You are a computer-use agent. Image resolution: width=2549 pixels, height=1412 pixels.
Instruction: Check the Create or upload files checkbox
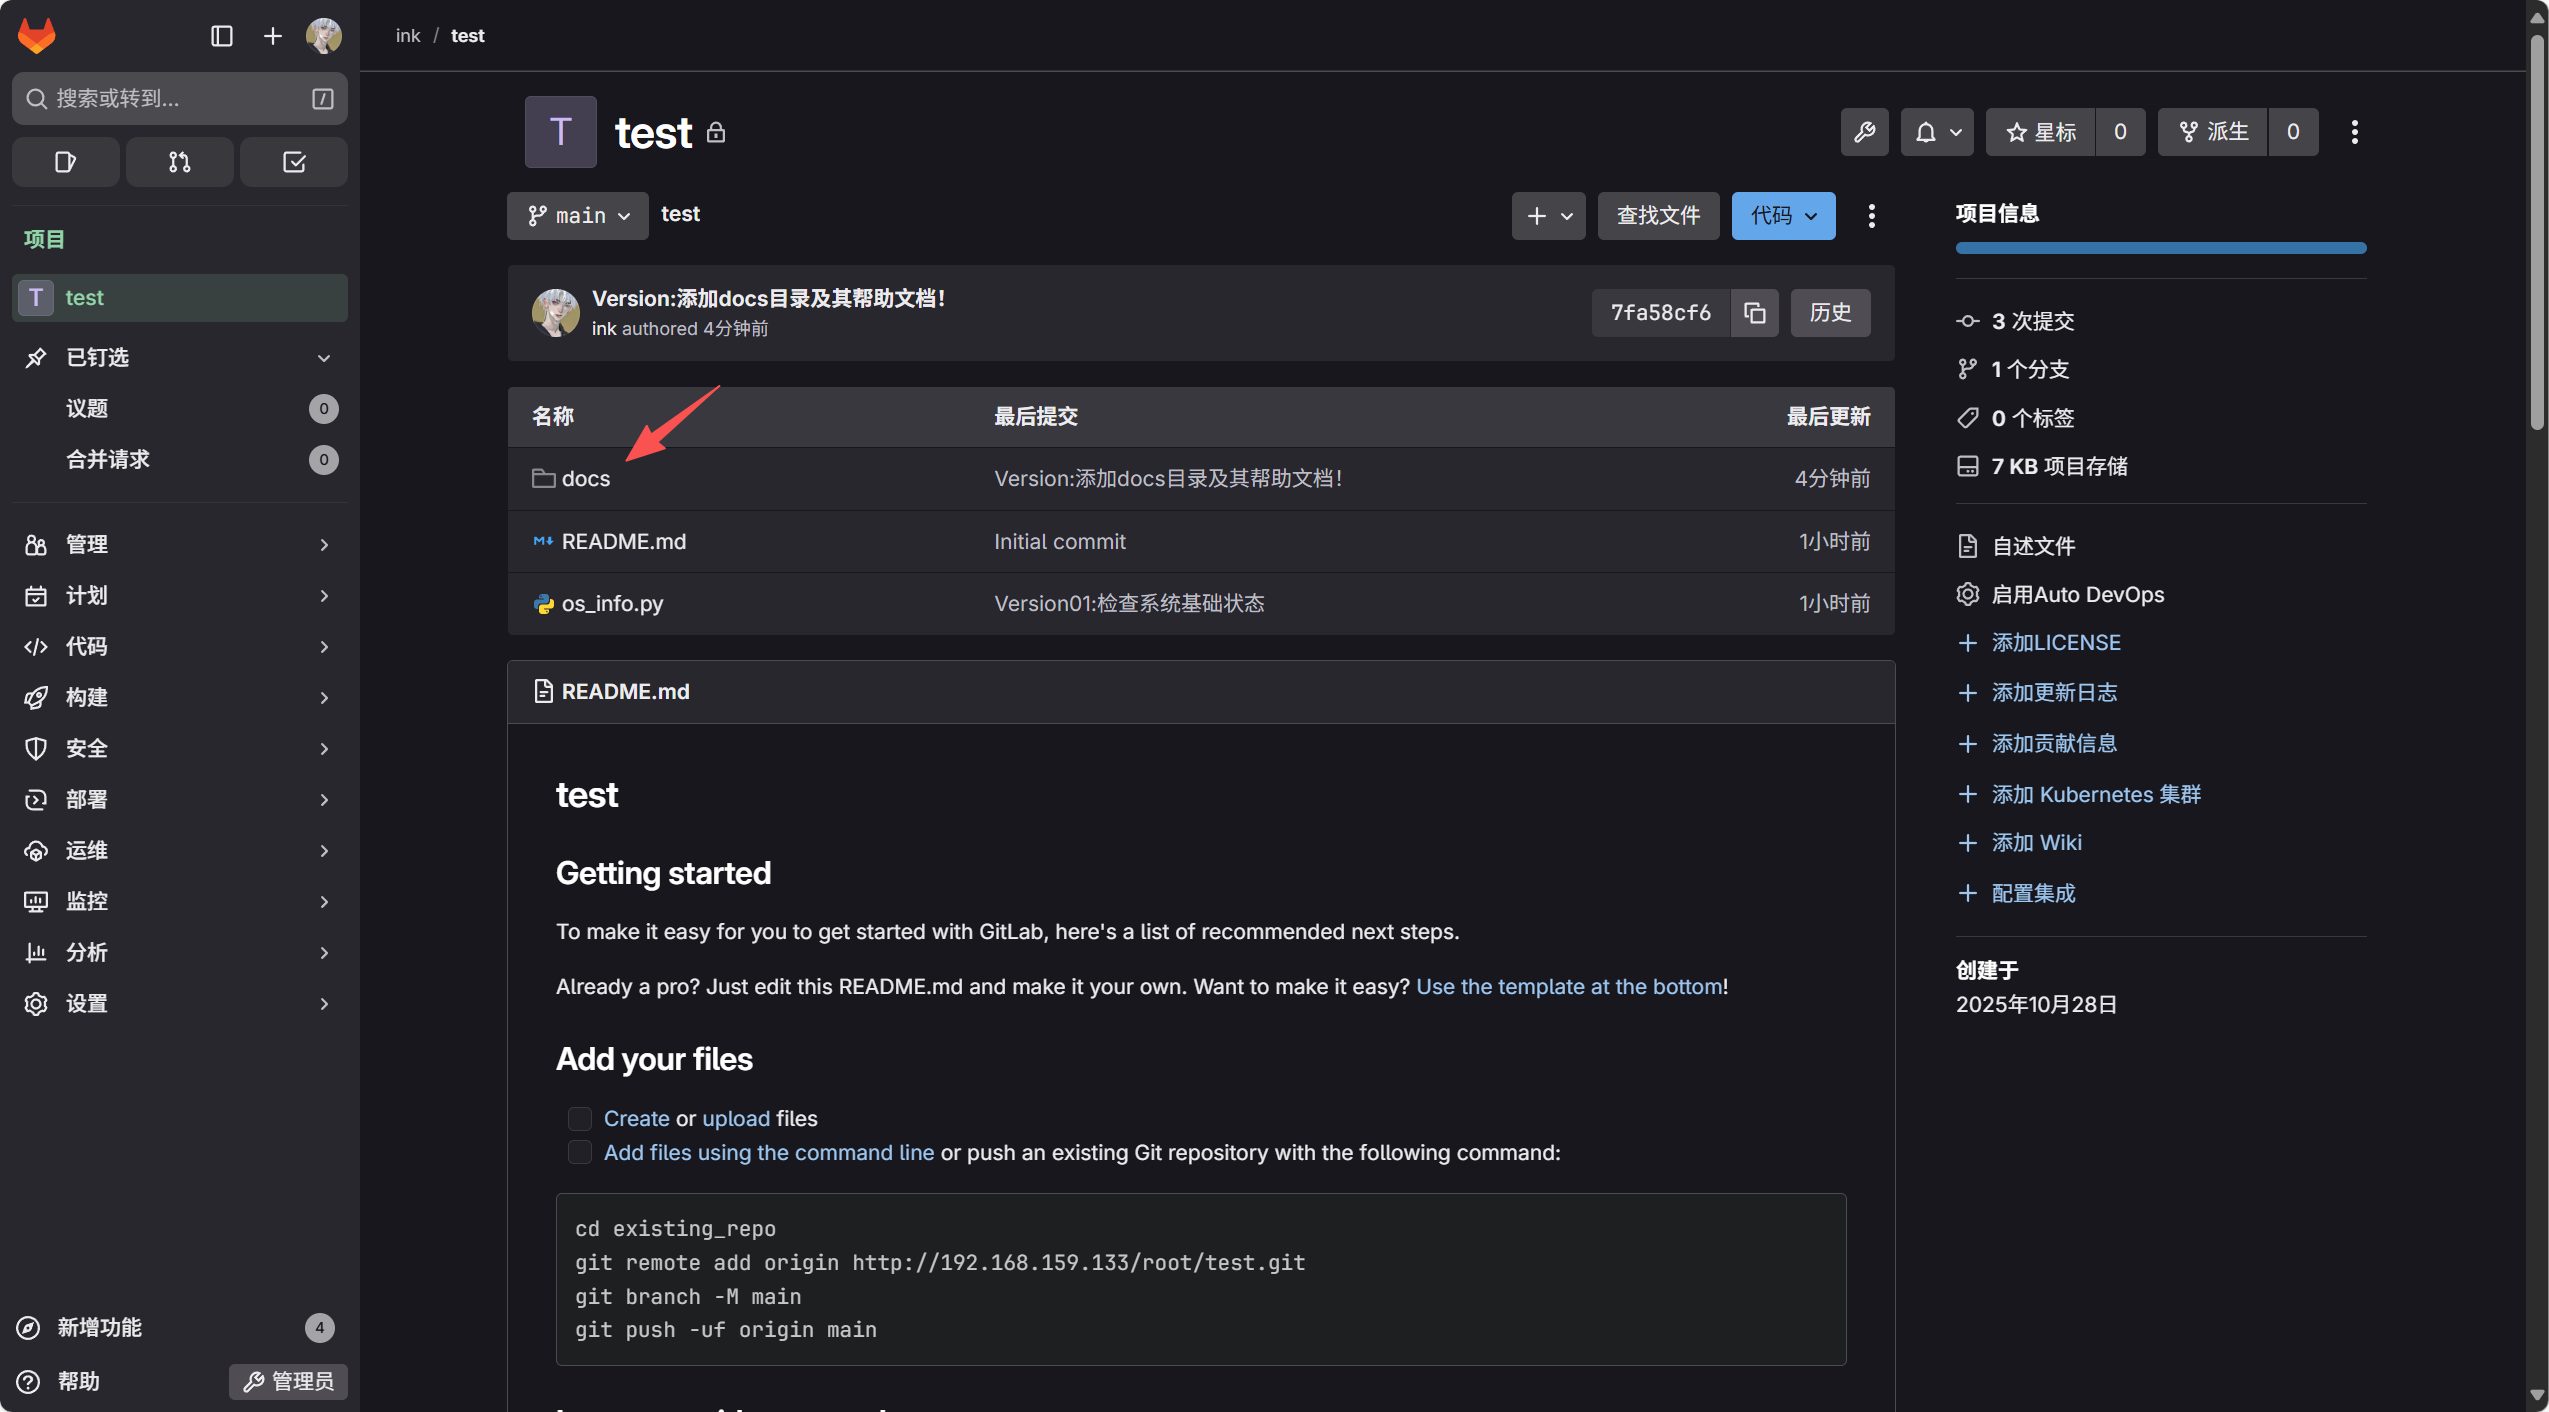click(x=580, y=1118)
